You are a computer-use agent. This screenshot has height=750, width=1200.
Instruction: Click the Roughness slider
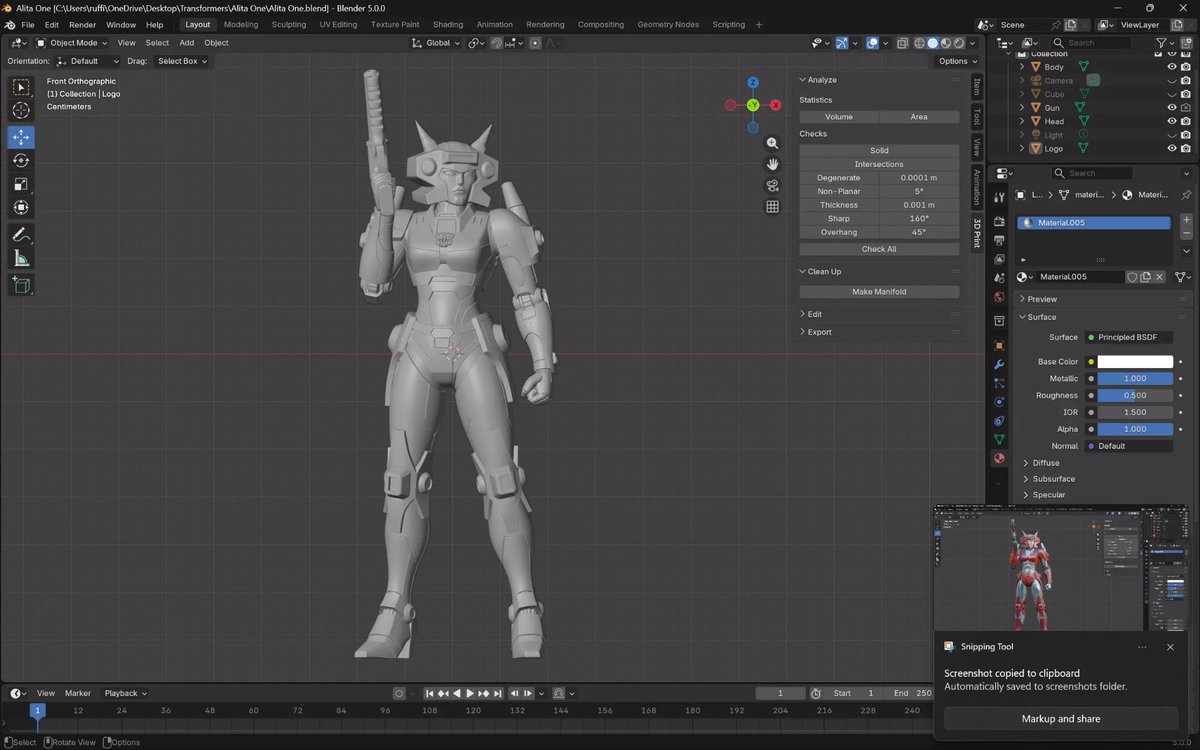click(1135, 395)
